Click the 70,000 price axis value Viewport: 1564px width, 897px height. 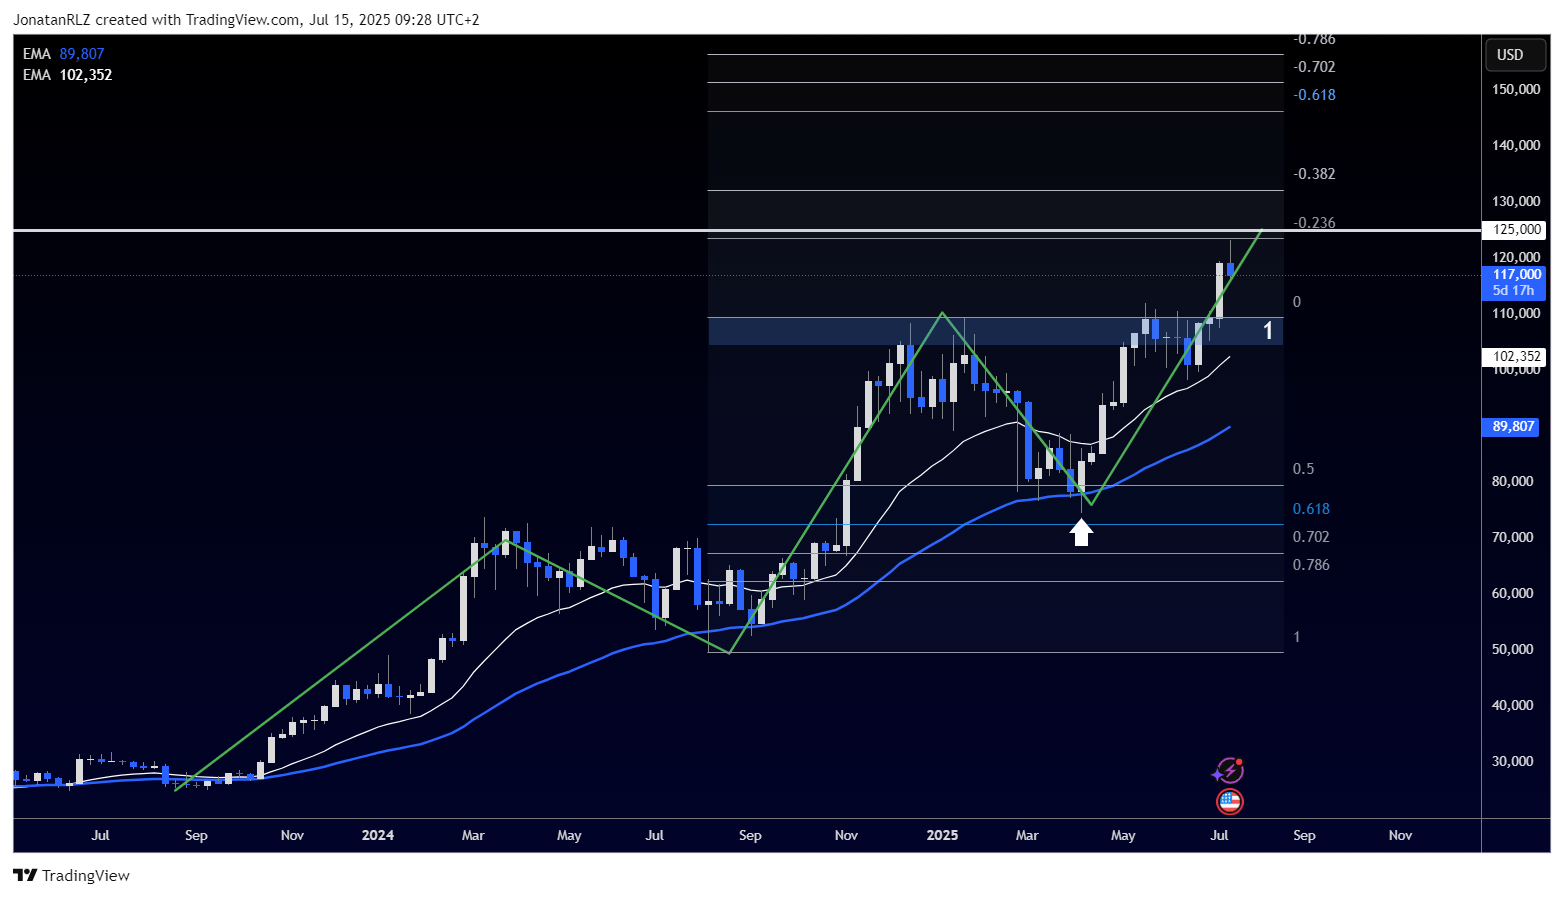(1513, 537)
